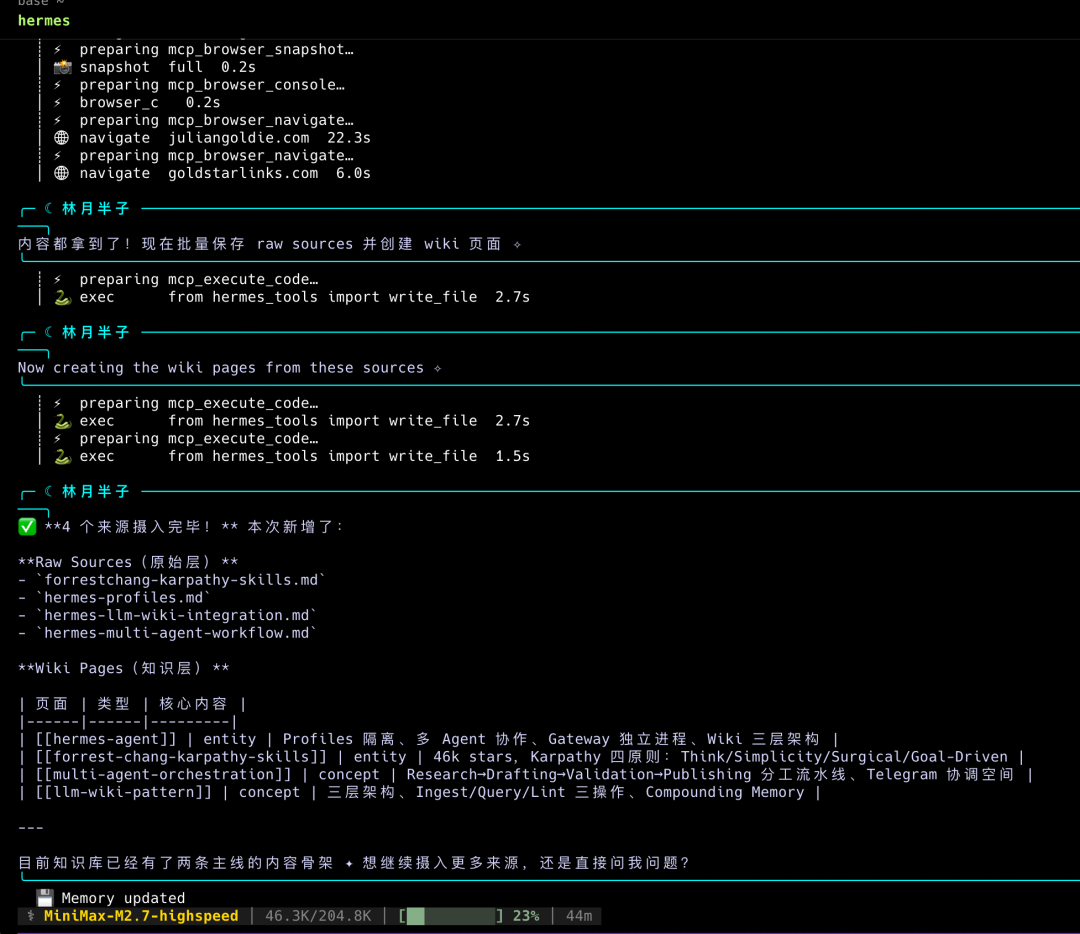This screenshot has width=1080, height=934.
Task: Click the last 林月半子 message header
Action: point(96,491)
